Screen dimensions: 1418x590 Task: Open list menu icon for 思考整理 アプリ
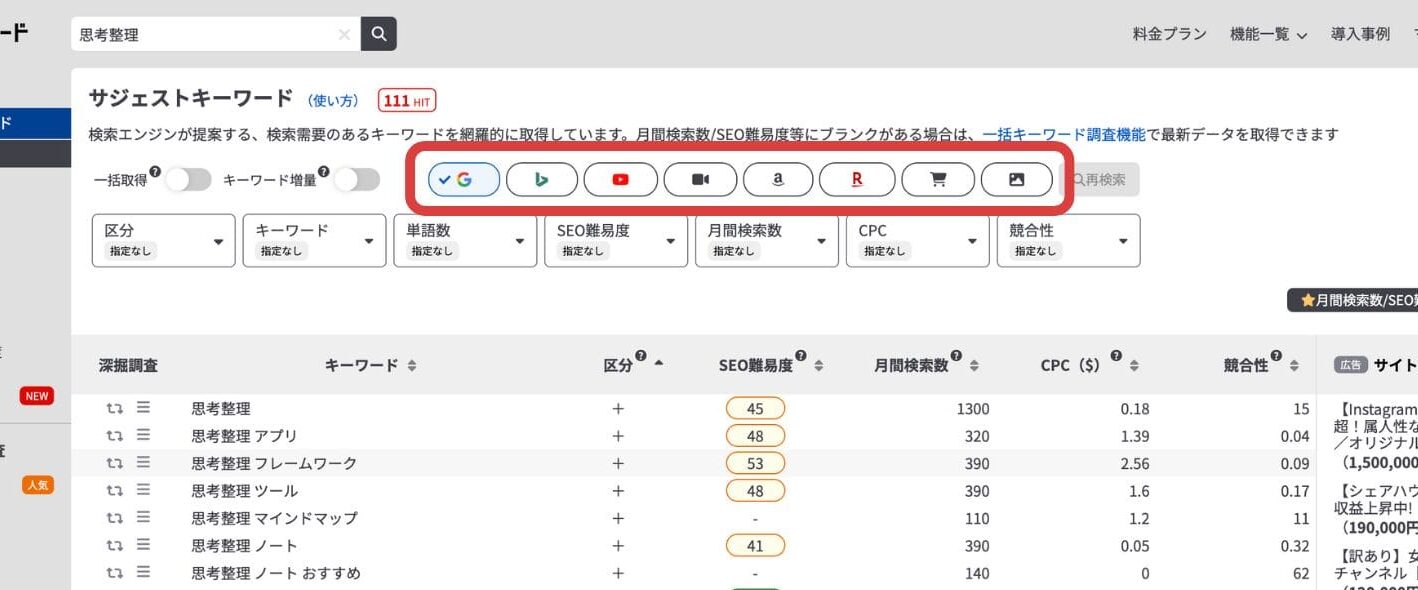pyautogui.click(x=143, y=435)
